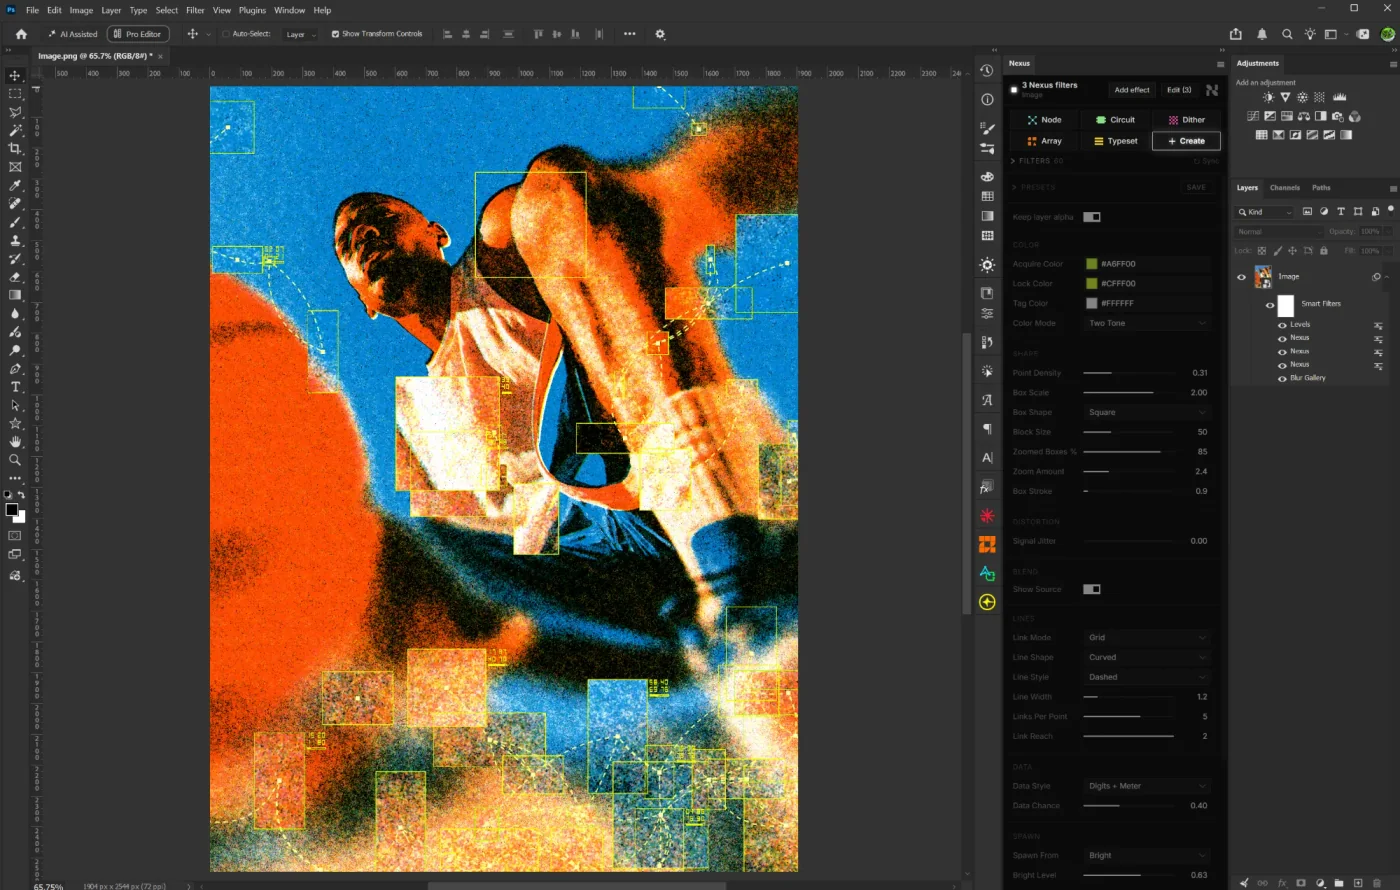Hide the Blur Gallery smart filter

point(1282,378)
